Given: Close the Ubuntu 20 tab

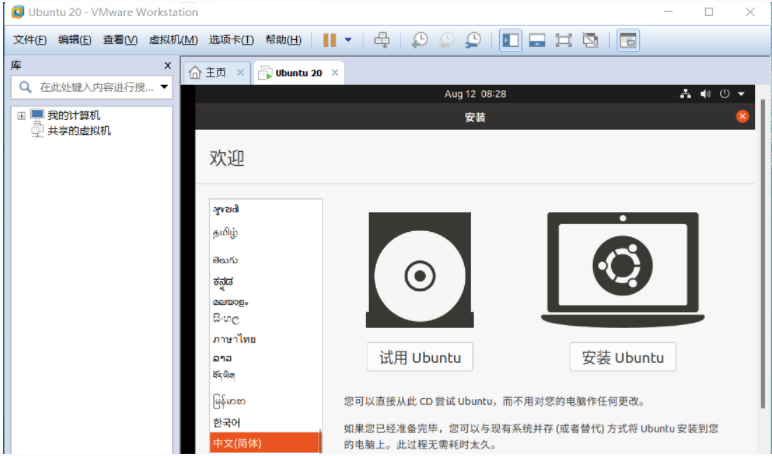Looking at the screenshot, I should coord(335,72).
